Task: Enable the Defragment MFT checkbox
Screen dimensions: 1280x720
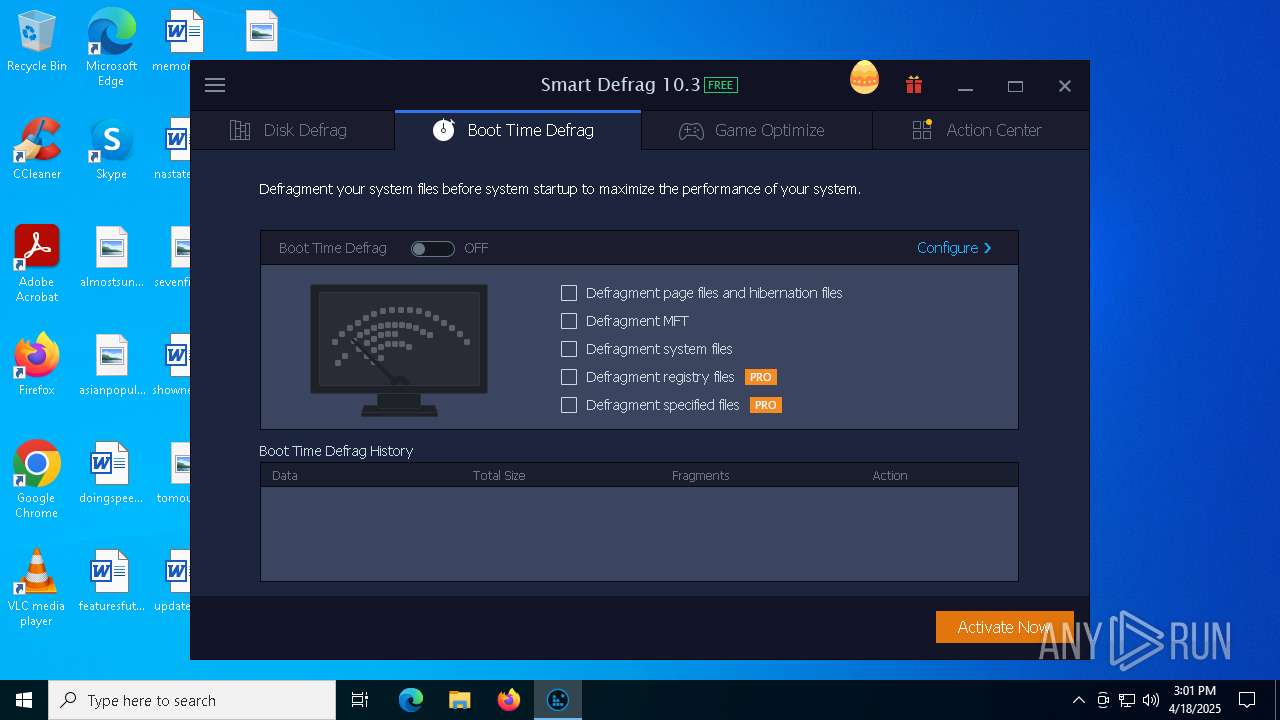Action: point(569,321)
